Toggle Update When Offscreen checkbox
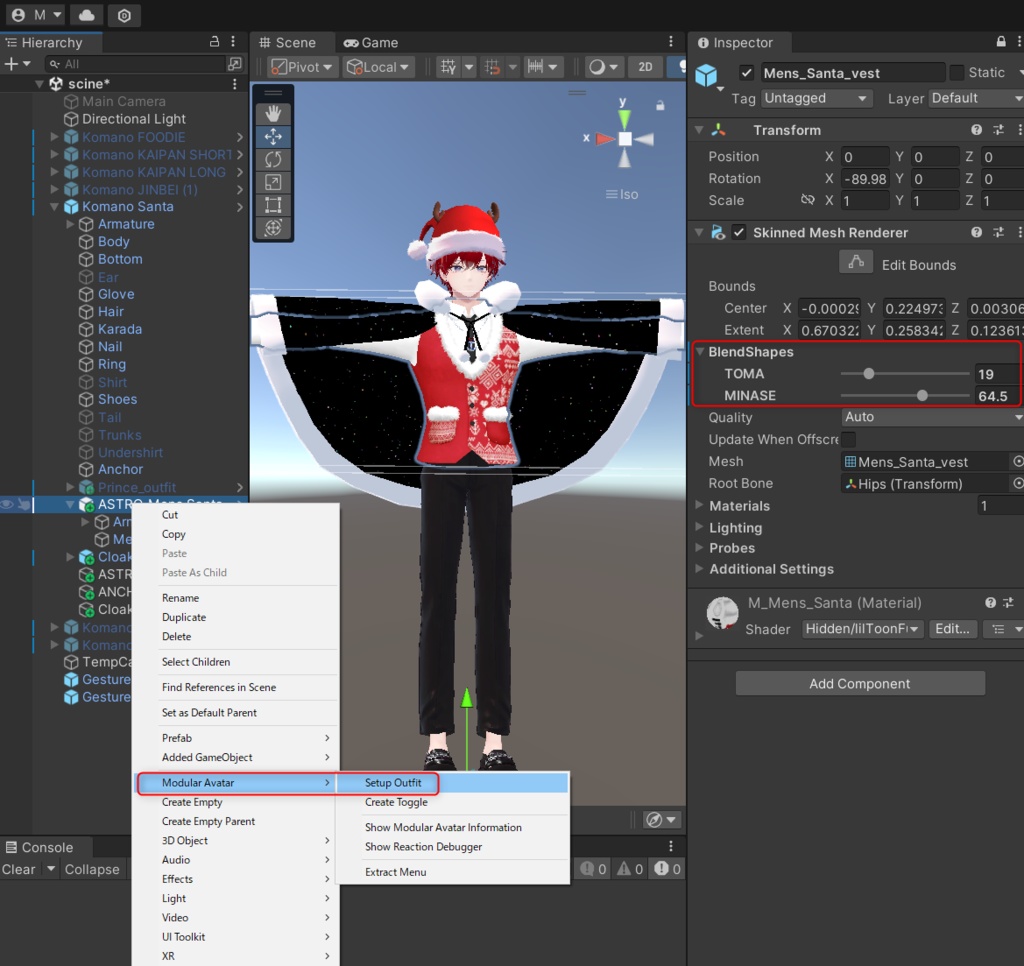 coord(848,440)
